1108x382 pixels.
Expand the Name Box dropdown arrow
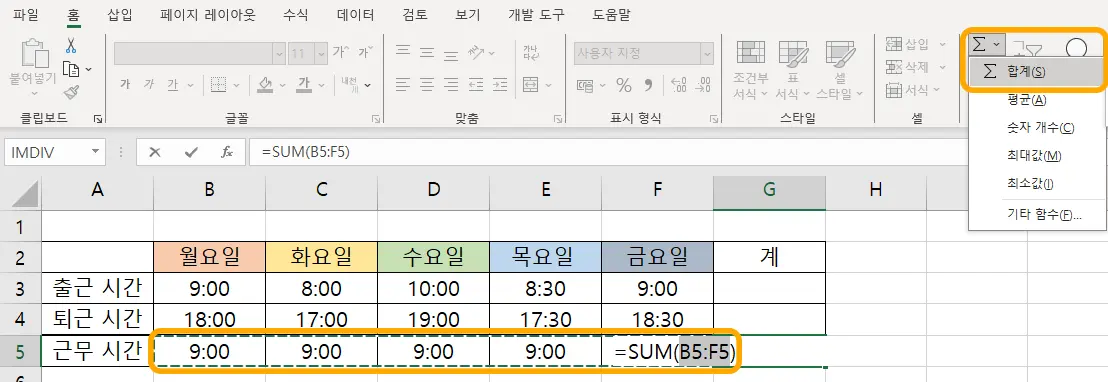pyautogui.click(x=95, y=152)
